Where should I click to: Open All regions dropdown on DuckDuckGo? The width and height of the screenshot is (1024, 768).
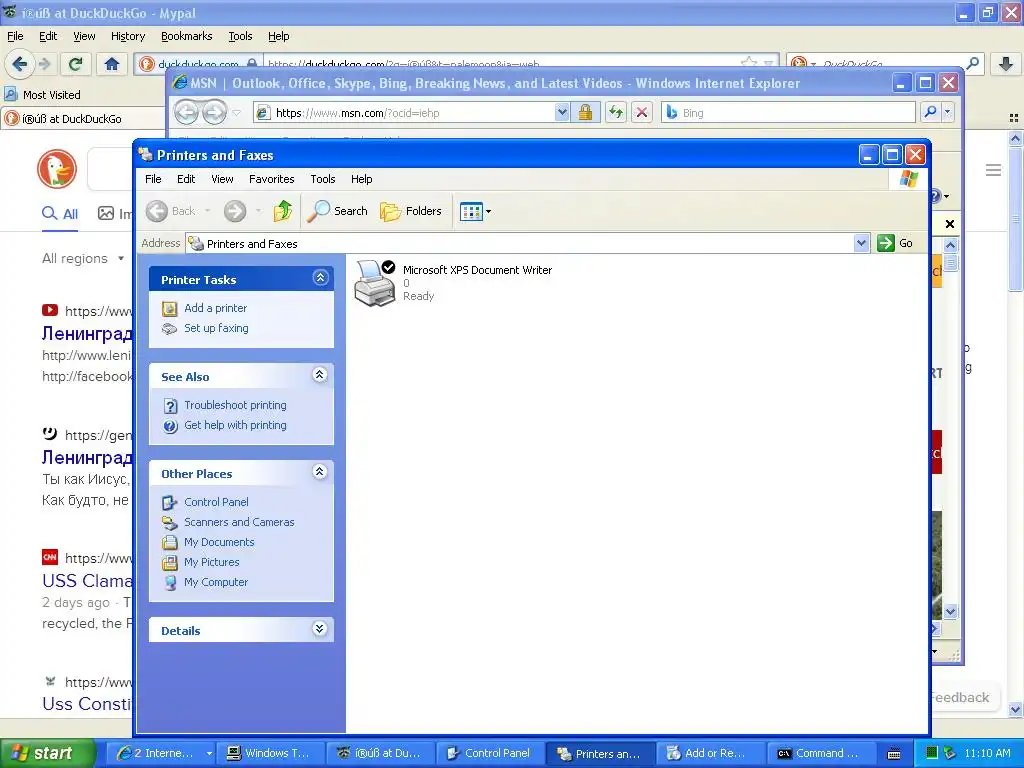(x=83, y=259)
